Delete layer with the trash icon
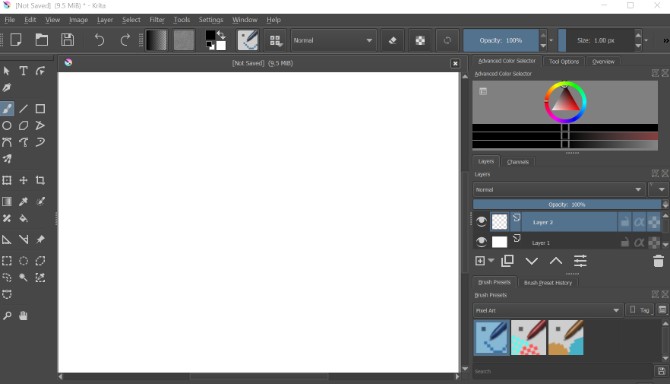 pyautogui.click(x=658, y=261)
